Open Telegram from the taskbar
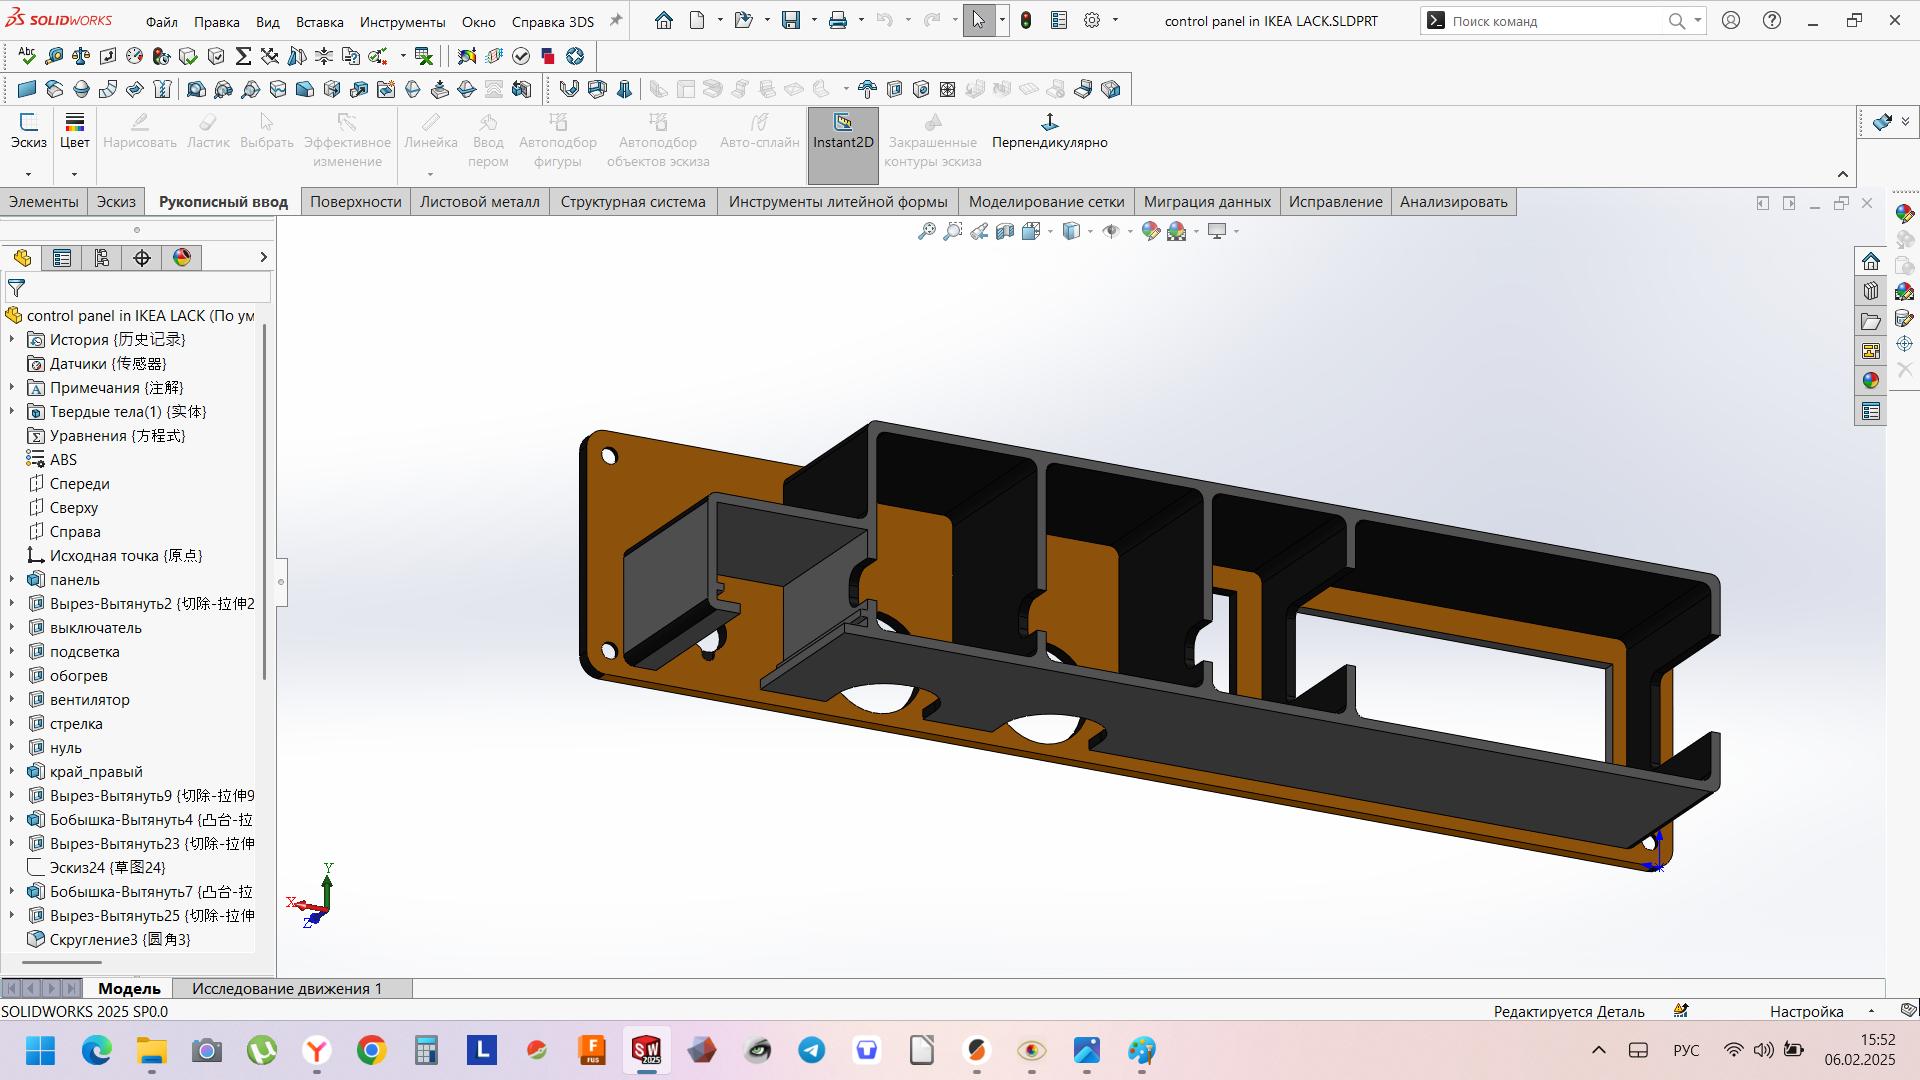 [x=812, y=1050]
